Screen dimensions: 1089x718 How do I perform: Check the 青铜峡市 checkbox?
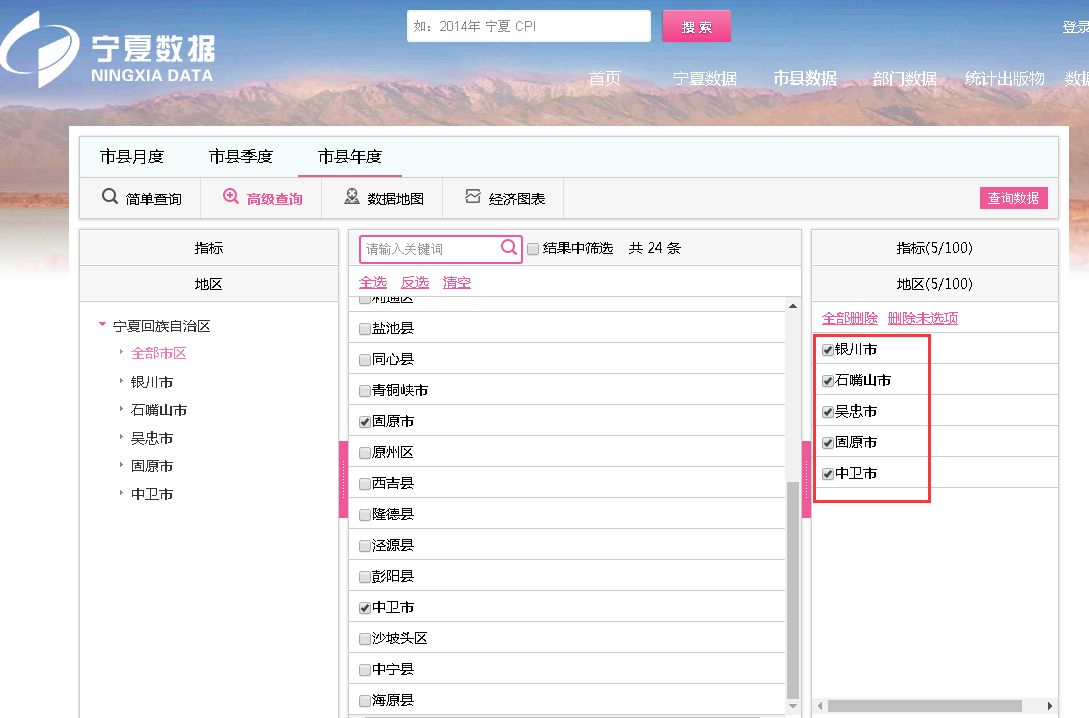click(365, 391)
